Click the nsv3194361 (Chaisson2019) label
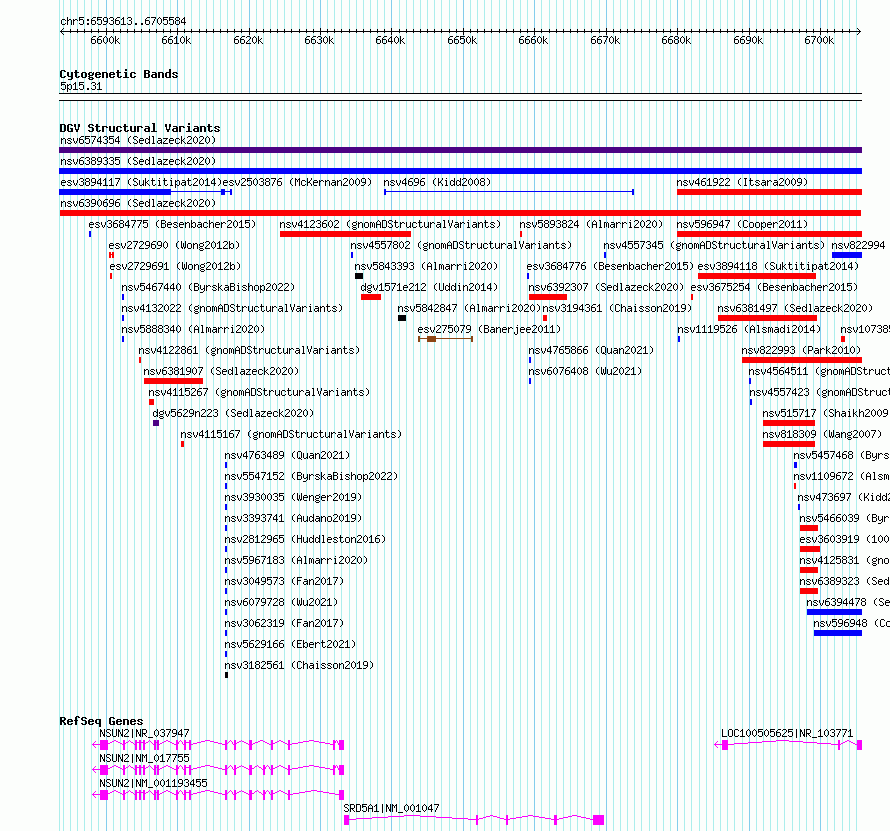The image size is (890, 831). (618, 308)
